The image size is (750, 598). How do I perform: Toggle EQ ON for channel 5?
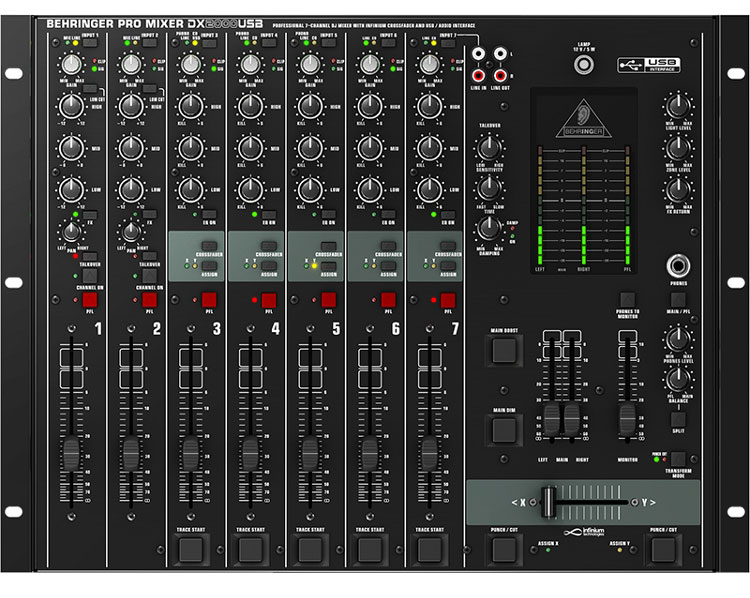329,215
